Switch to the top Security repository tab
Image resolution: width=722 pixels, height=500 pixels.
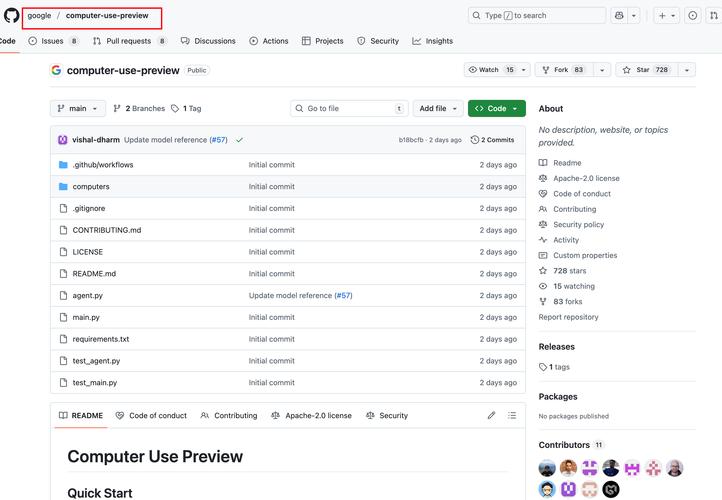click(x=378, y=41)
